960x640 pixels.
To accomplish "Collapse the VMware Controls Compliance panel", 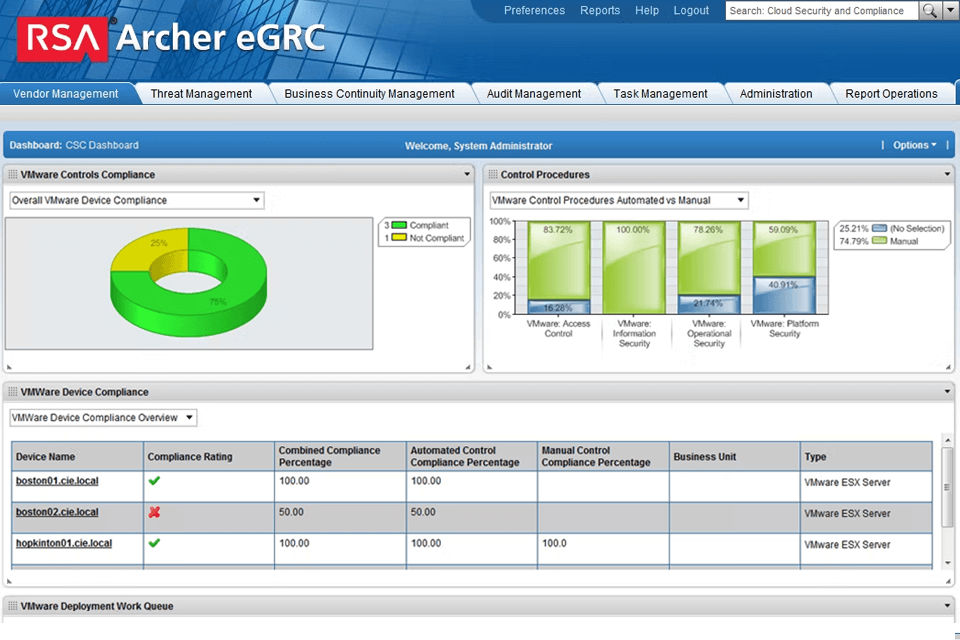I will (x=466, y=173).
